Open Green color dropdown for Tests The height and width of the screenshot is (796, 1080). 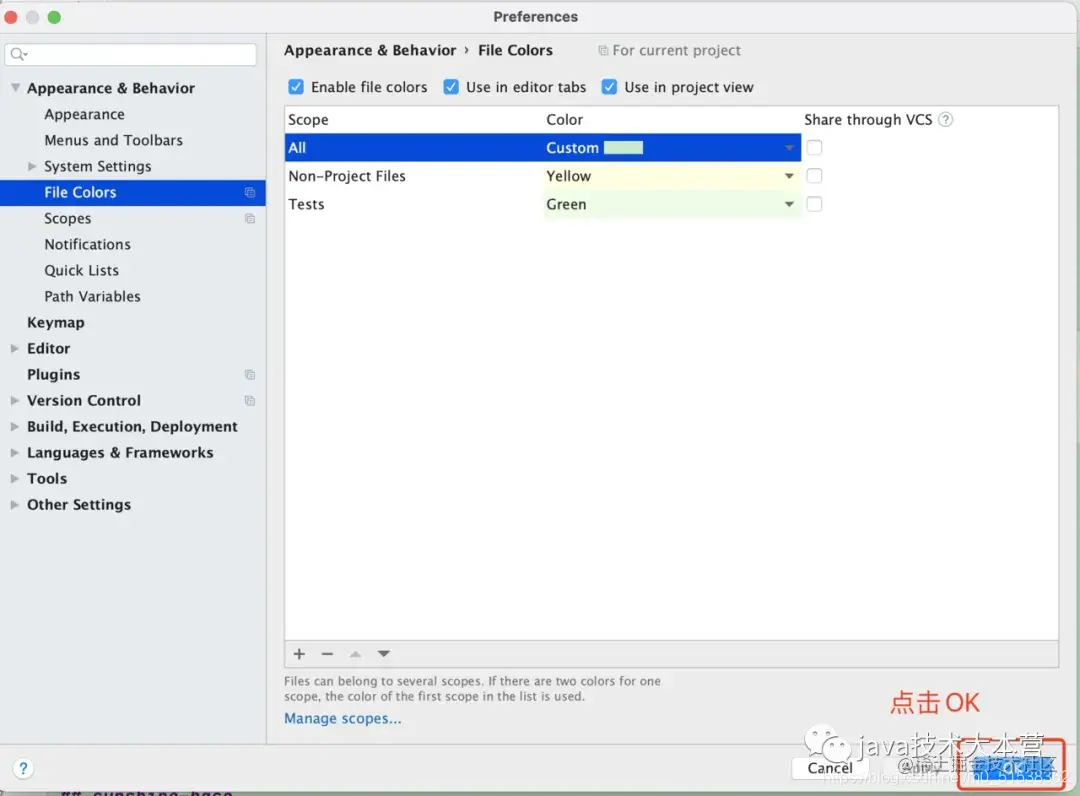[x=789, y=205]
